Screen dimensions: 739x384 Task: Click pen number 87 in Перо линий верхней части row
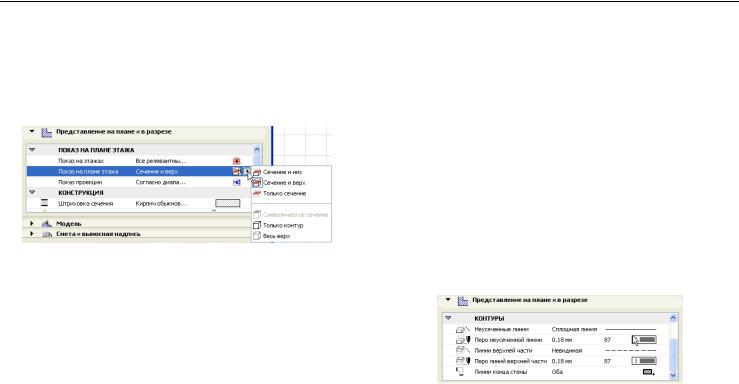(x=607, y=361)
